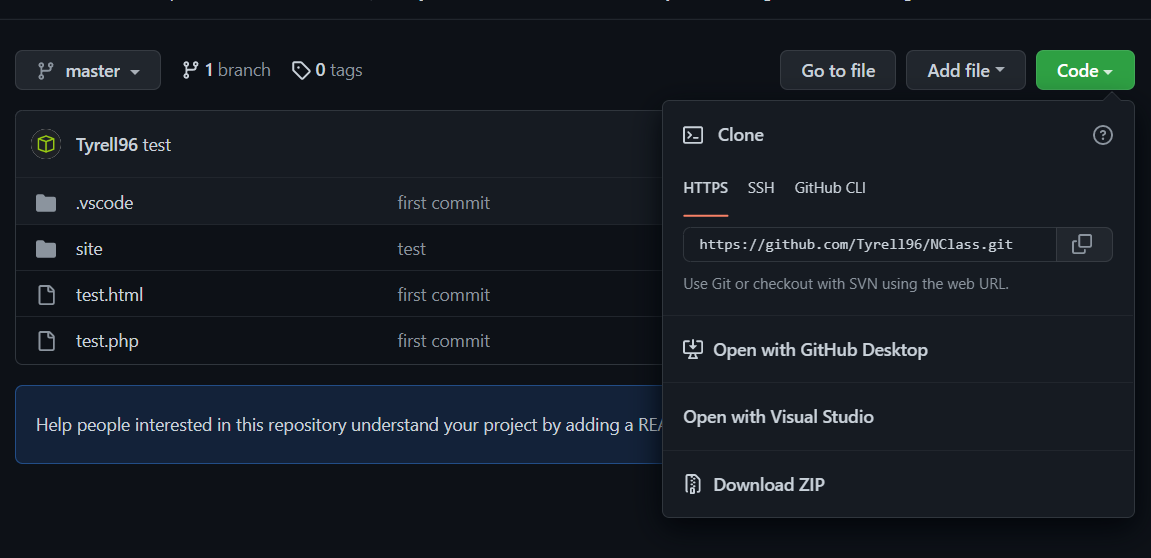This screenshot has width=1151, height=558.
Task: View the 0 tags link
Action: (327, 70)
